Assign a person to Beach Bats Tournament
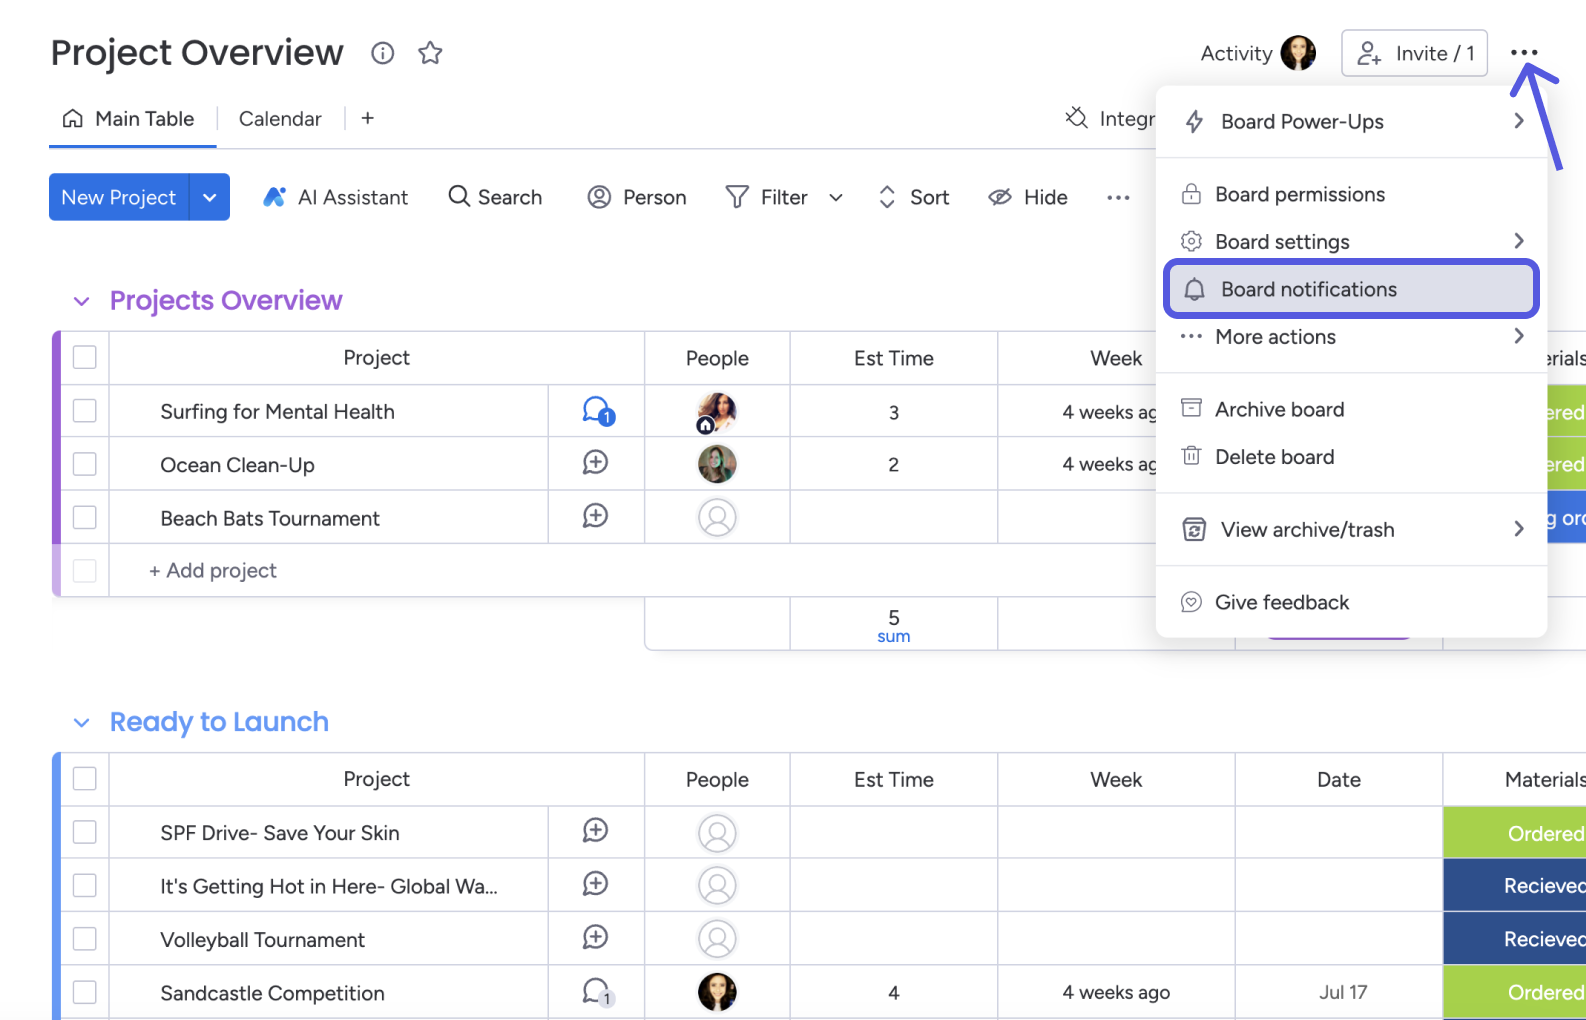 point(717,517)
